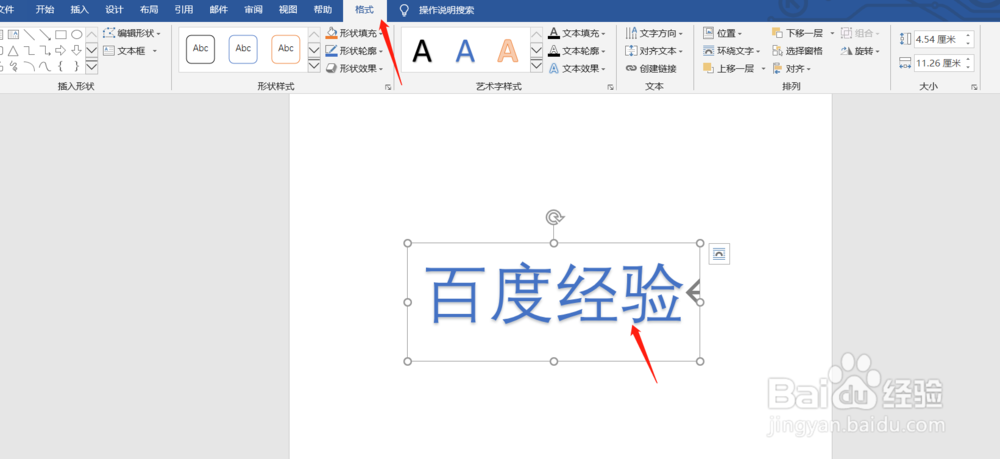Open Position (位置) dropdown

pyautogui.click(x=723, y=33)
